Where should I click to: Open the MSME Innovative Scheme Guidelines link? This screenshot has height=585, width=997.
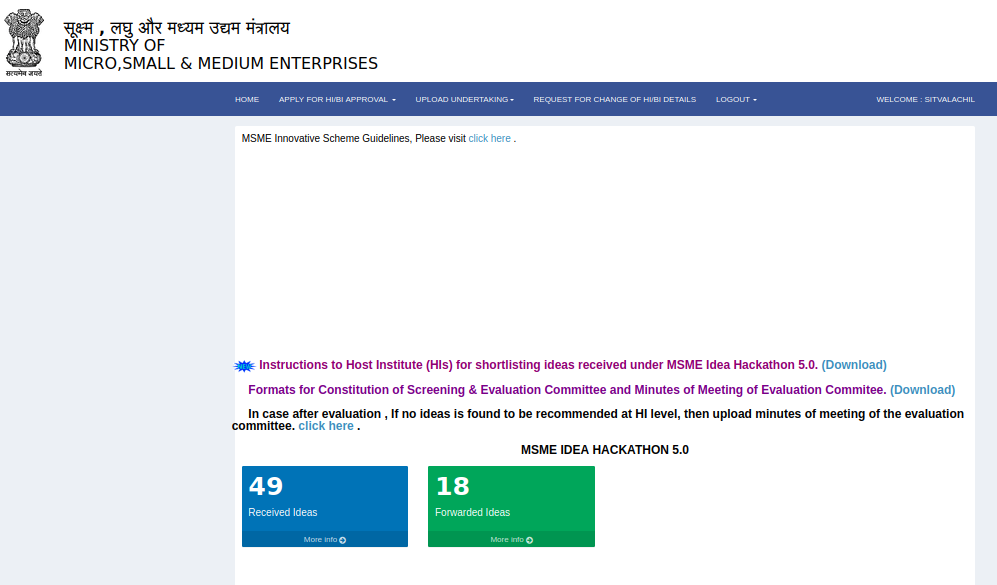[x=488, y=138]
